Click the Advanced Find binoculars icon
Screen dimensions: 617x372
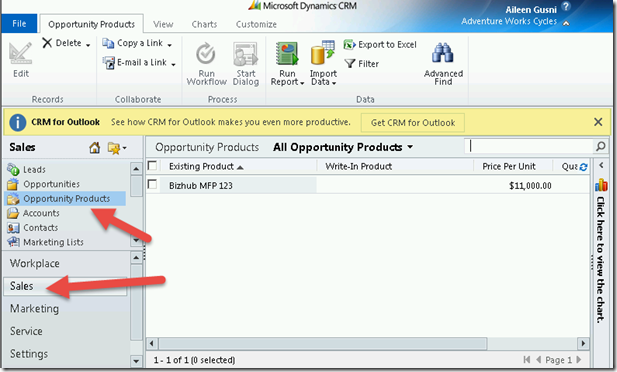click(x=443, y=53)
